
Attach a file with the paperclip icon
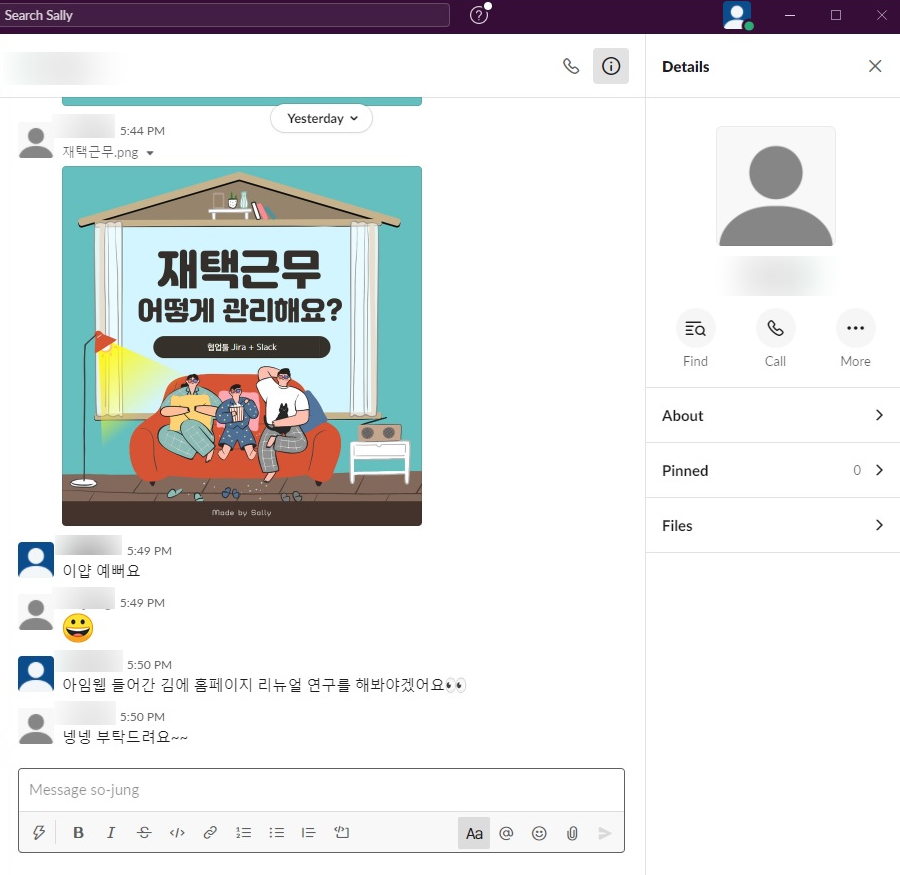point(572,833)
